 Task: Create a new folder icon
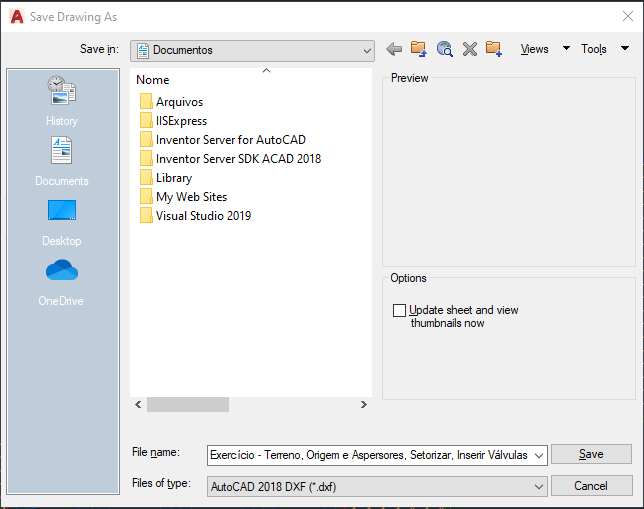[x=494, y=49]
